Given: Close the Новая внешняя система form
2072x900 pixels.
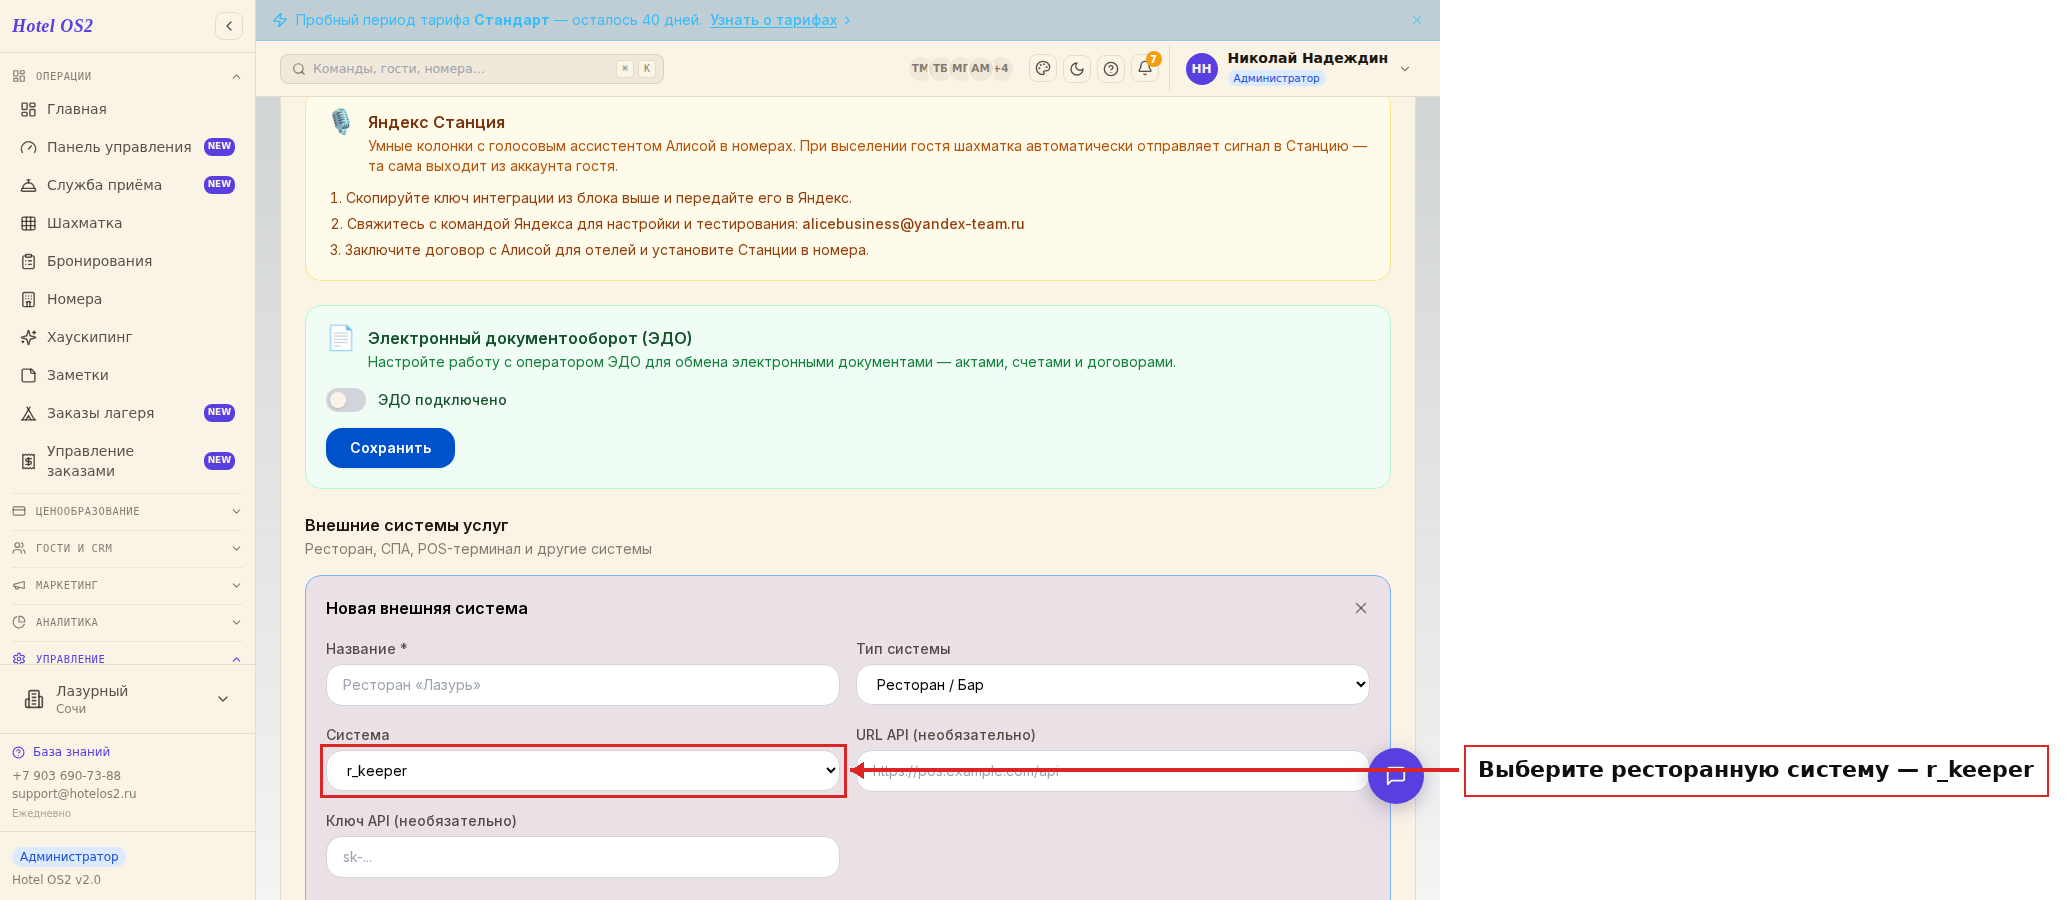Looking at the screenshot, I should tap(1361, 608).
